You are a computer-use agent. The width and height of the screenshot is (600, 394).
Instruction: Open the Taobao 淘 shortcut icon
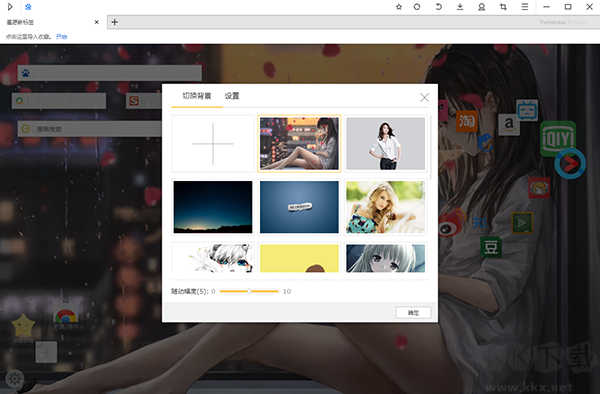click(466, 121)
